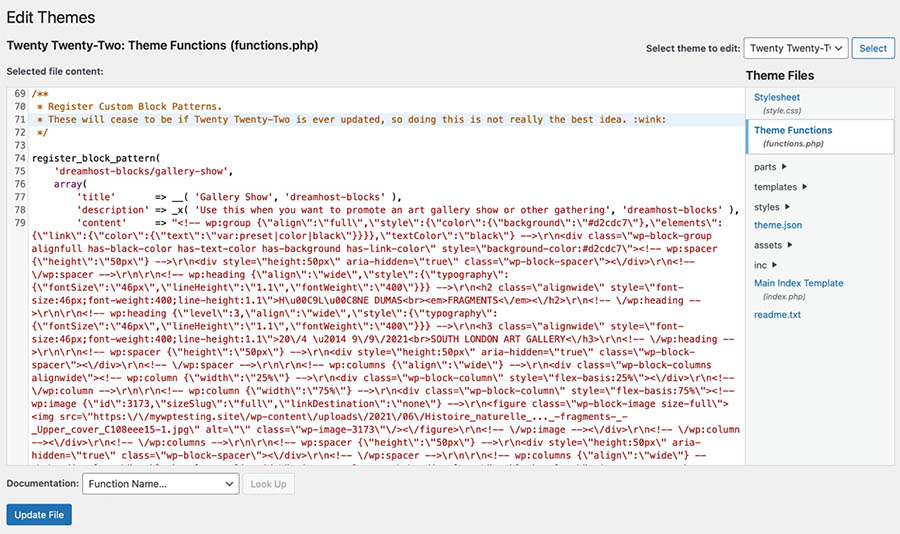Screen dimensions: 900x534
Task: Expand the inc folder
Action: pos(765,265)
